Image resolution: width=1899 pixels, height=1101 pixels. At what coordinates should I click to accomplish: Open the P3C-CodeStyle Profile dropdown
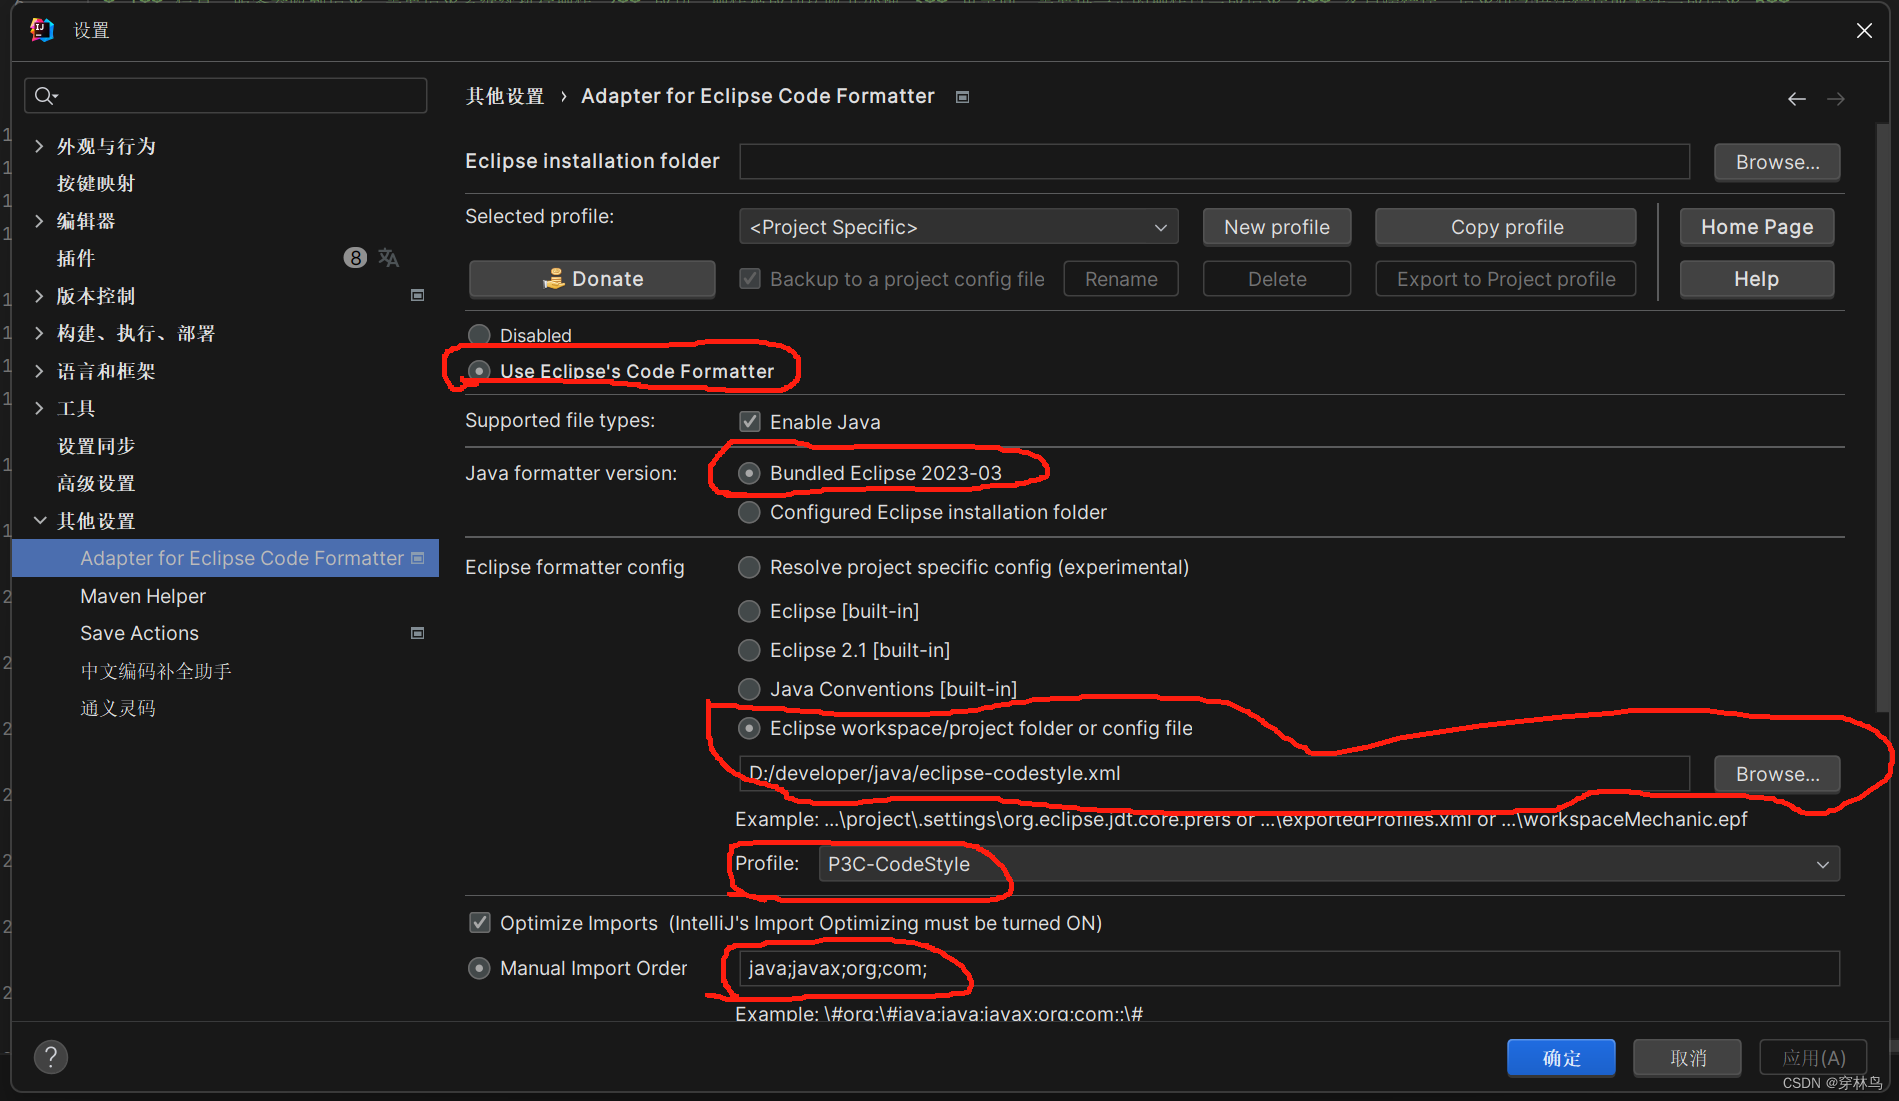click(1329, 864)
